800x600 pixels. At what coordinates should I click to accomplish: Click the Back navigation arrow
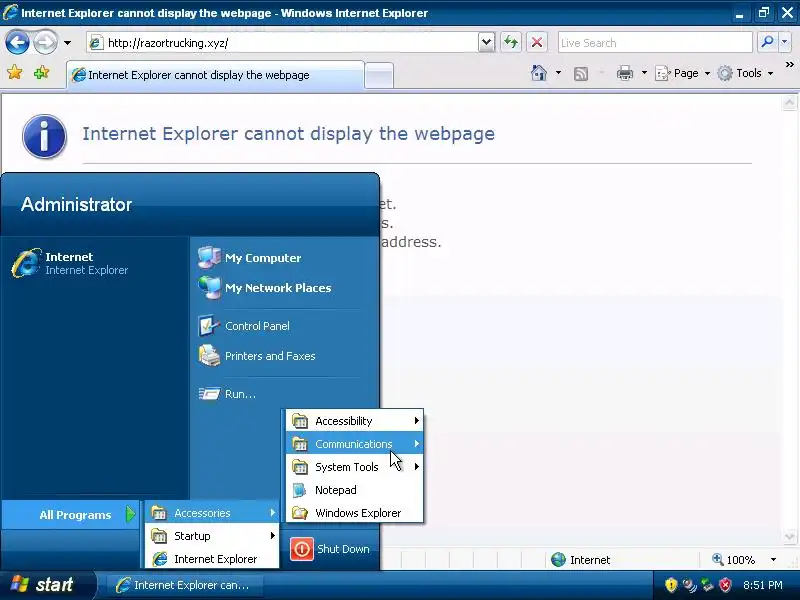[x=17, y=42]
